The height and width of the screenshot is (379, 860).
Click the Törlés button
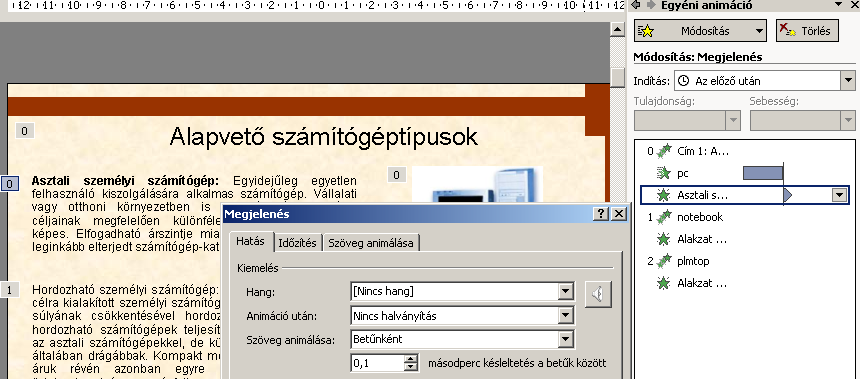[808, 31]
